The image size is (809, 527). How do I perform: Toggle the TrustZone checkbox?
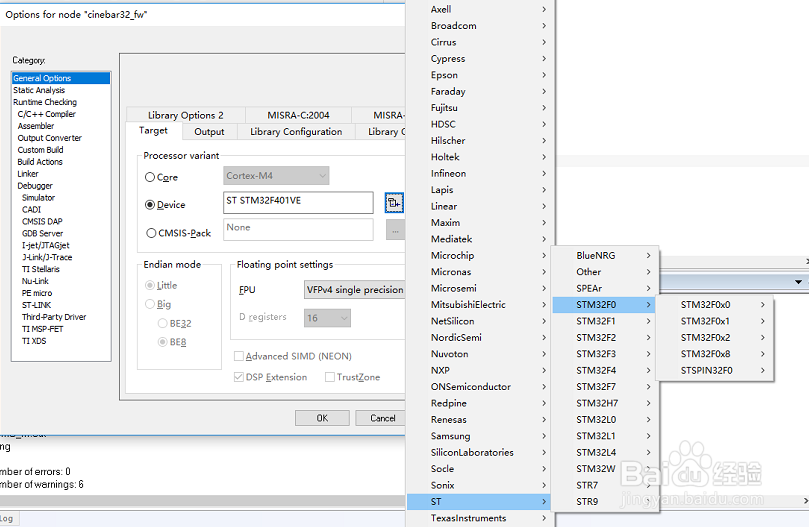pos(330,377)
